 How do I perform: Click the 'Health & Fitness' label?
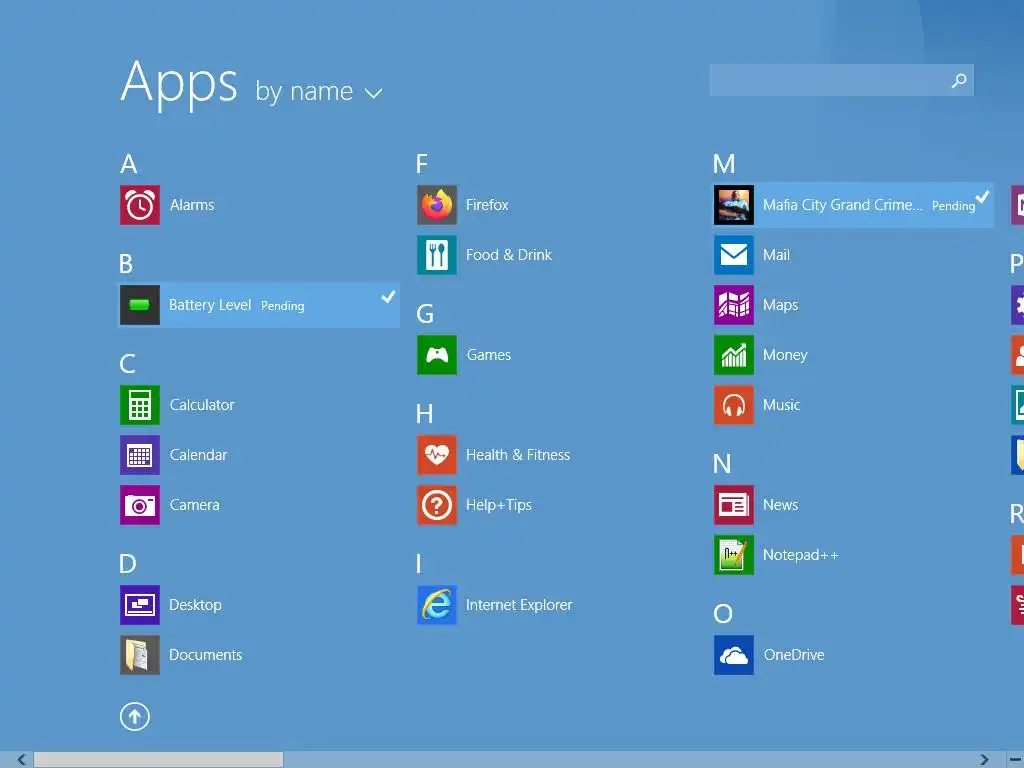(518, 455)
